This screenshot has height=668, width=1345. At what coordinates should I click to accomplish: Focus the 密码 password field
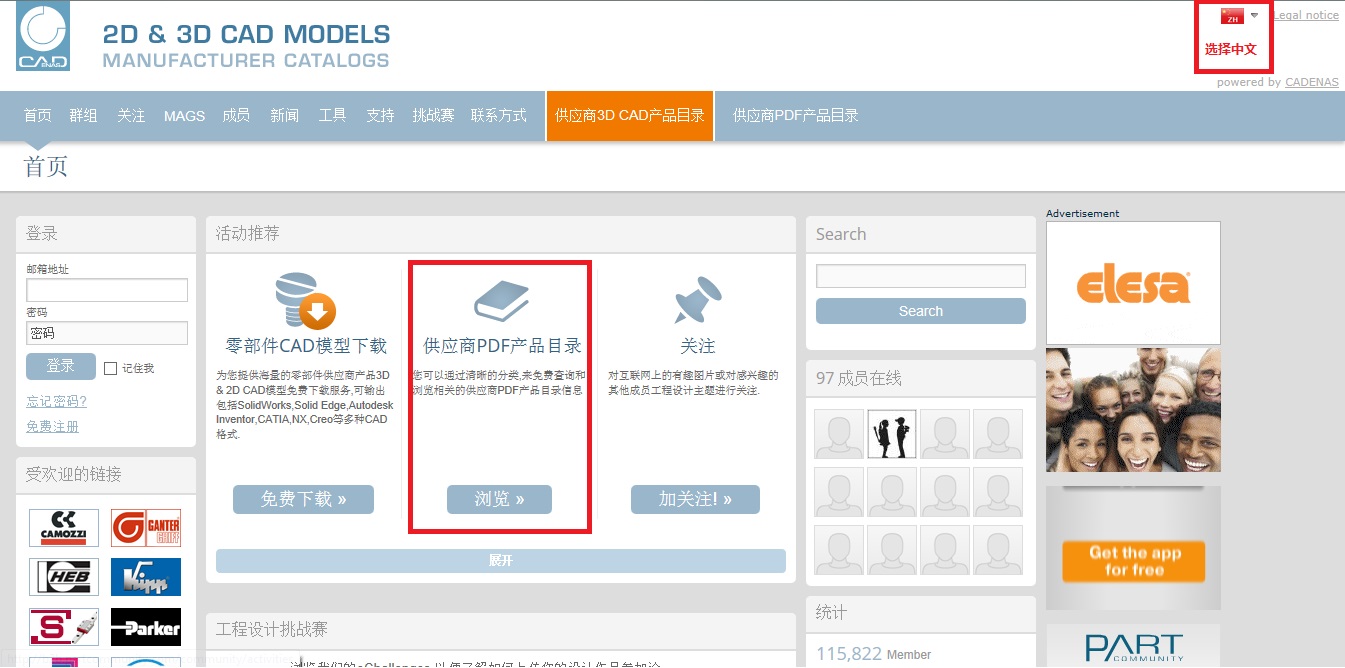tap(107, 333)
